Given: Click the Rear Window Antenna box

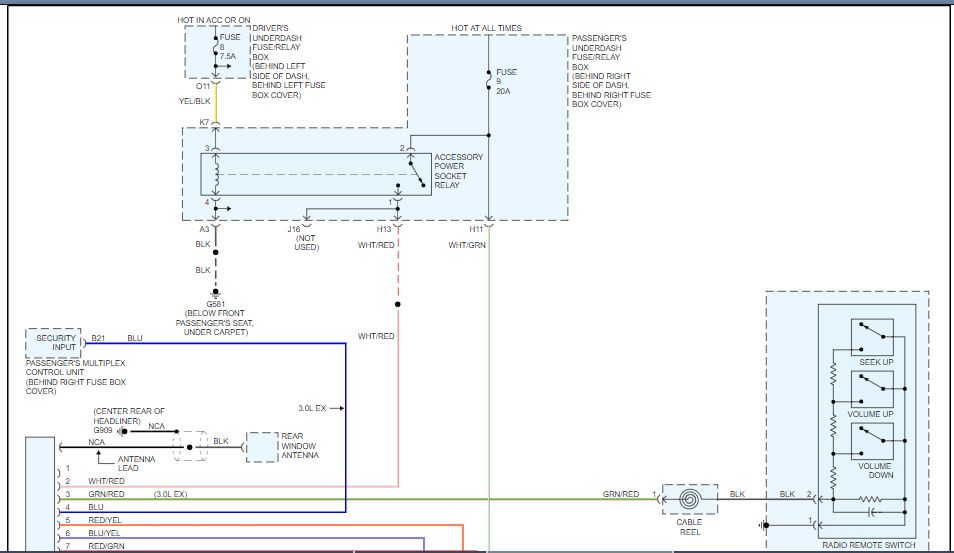Looking at the screenshot, I should coord(262,447).
